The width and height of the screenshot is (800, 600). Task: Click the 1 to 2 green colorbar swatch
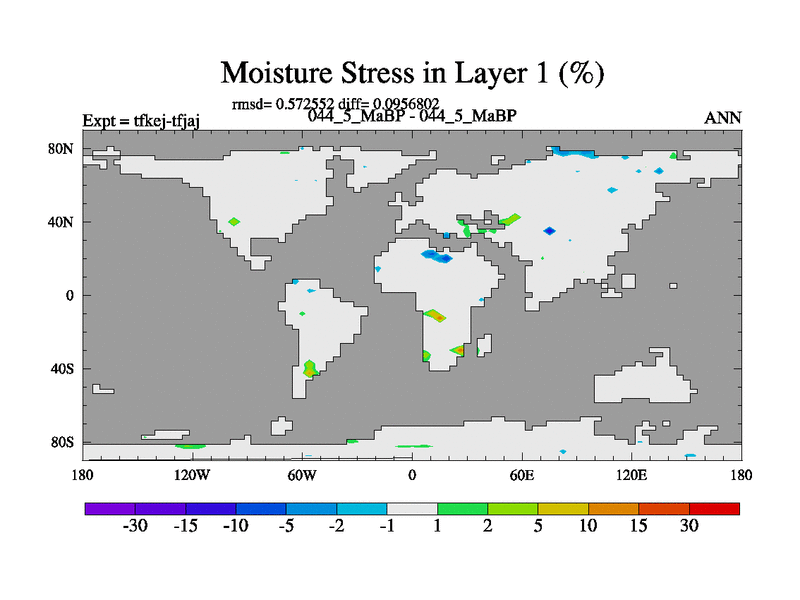462,509
